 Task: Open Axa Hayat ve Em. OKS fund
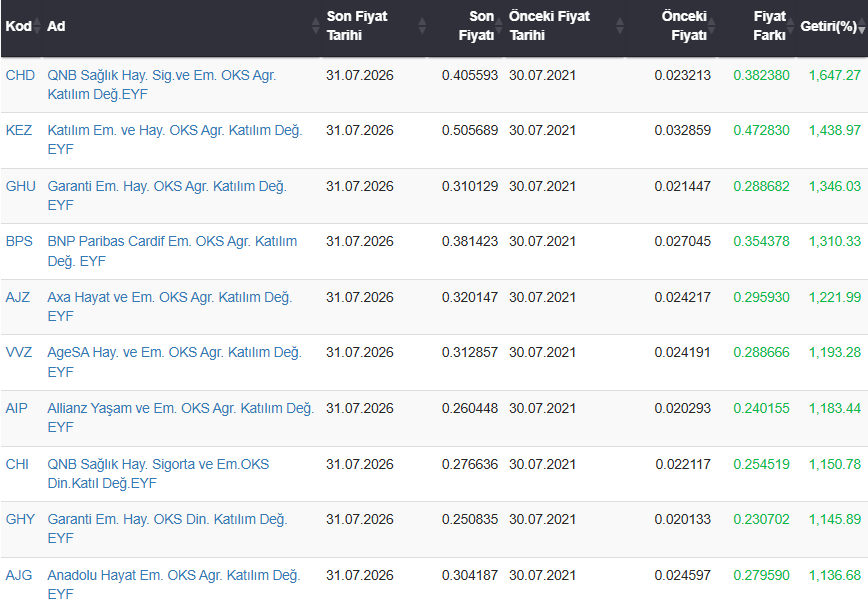169,307
